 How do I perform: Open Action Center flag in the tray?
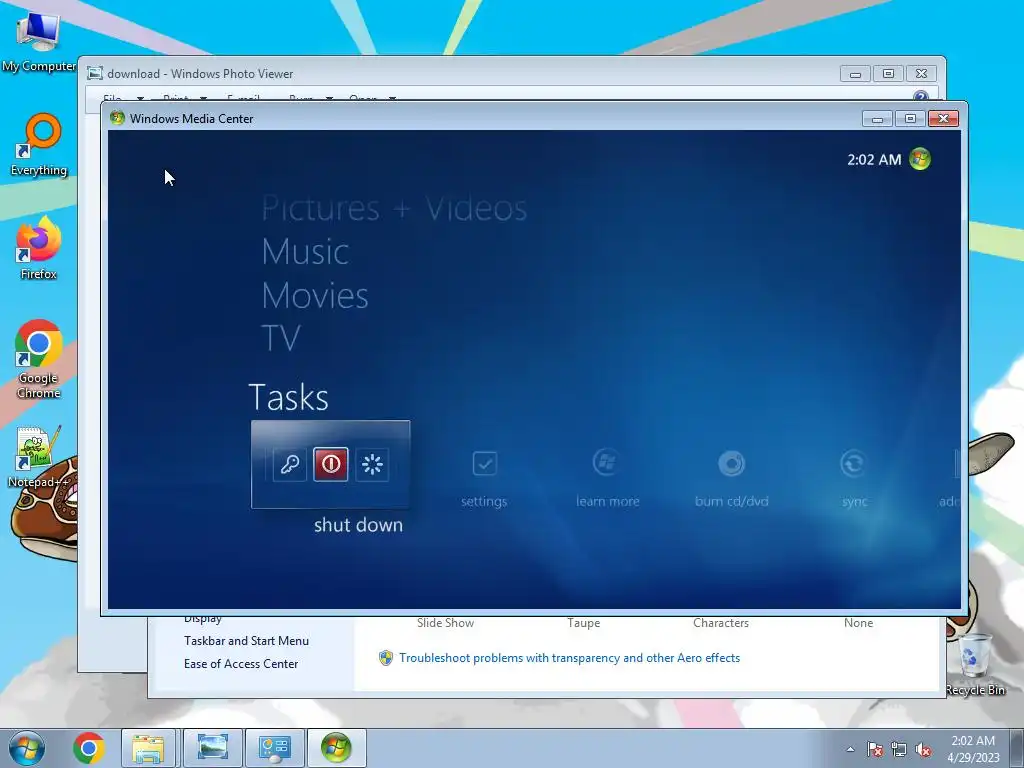tap(874, 749)
